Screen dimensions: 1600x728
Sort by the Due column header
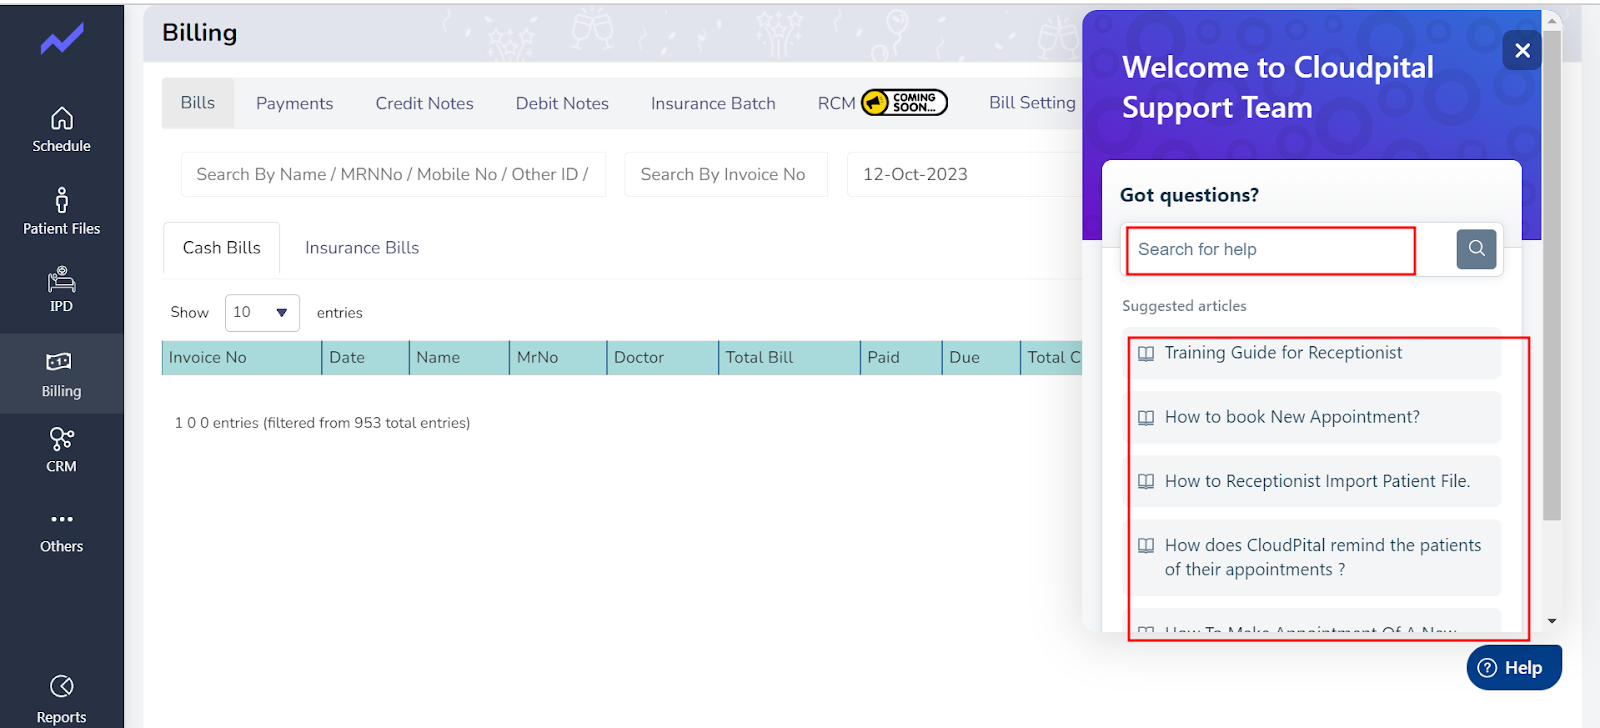[x=981, y=358]
